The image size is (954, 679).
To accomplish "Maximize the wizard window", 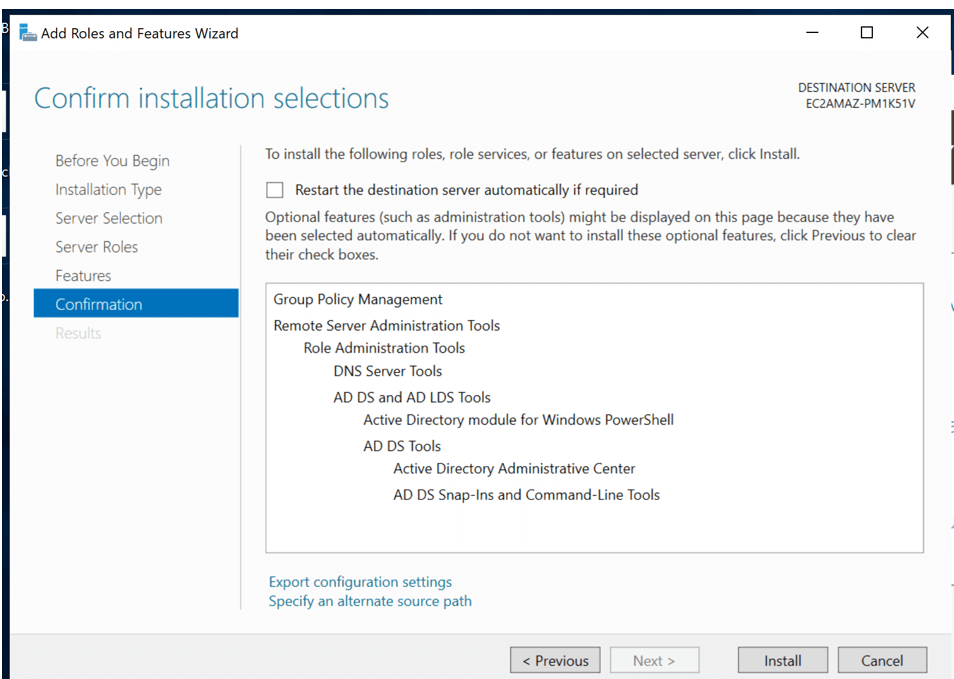I will click(x=867, y=32).
